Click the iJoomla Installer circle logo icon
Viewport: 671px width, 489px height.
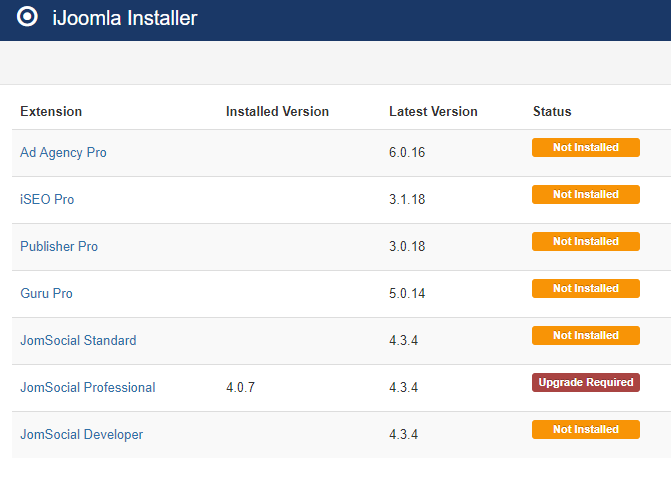[27, 17]
